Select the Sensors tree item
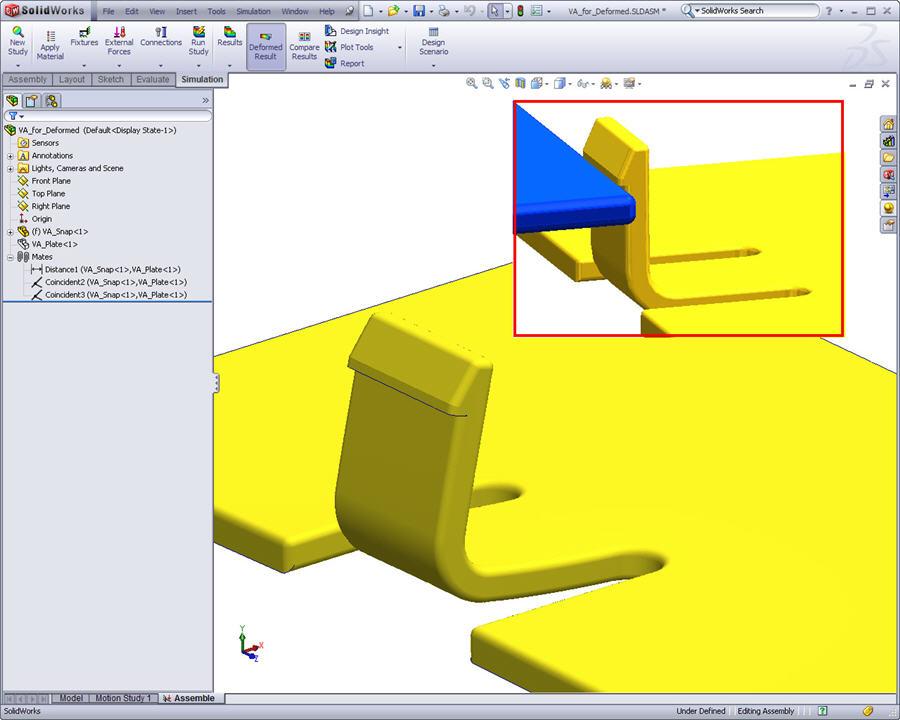 38,143
